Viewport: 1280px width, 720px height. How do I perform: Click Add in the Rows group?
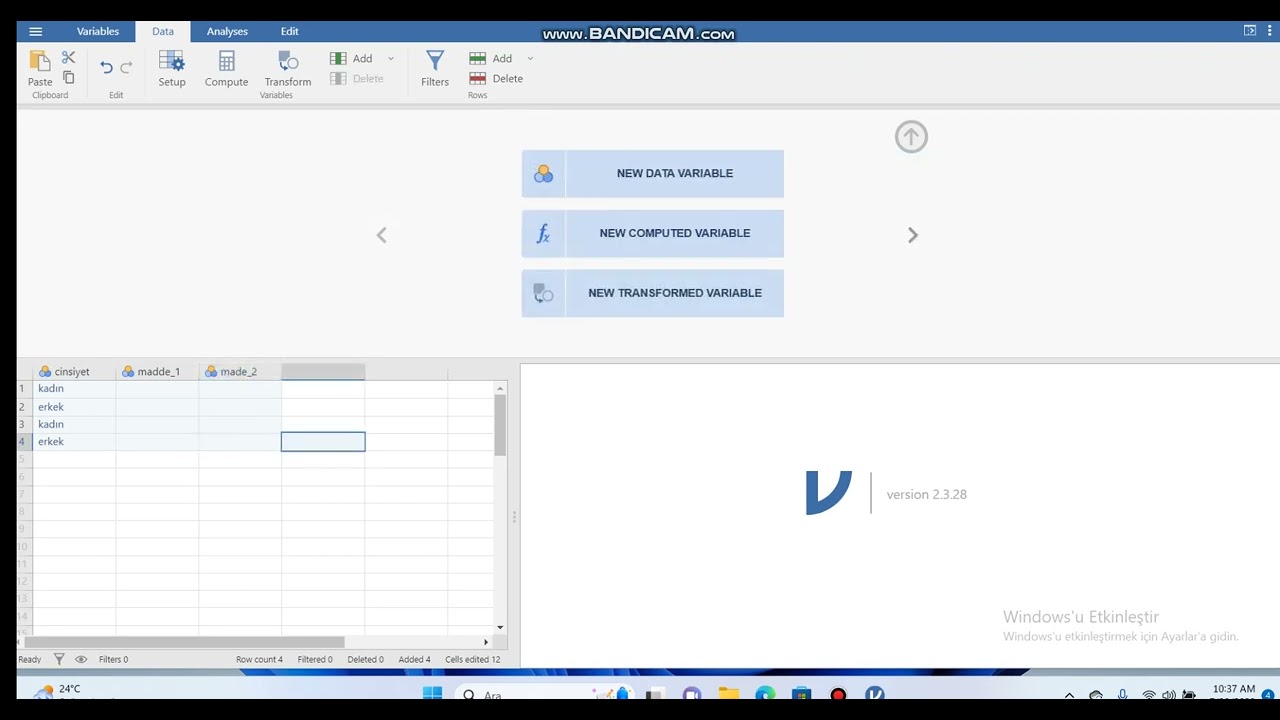click(x=492, y=59)
